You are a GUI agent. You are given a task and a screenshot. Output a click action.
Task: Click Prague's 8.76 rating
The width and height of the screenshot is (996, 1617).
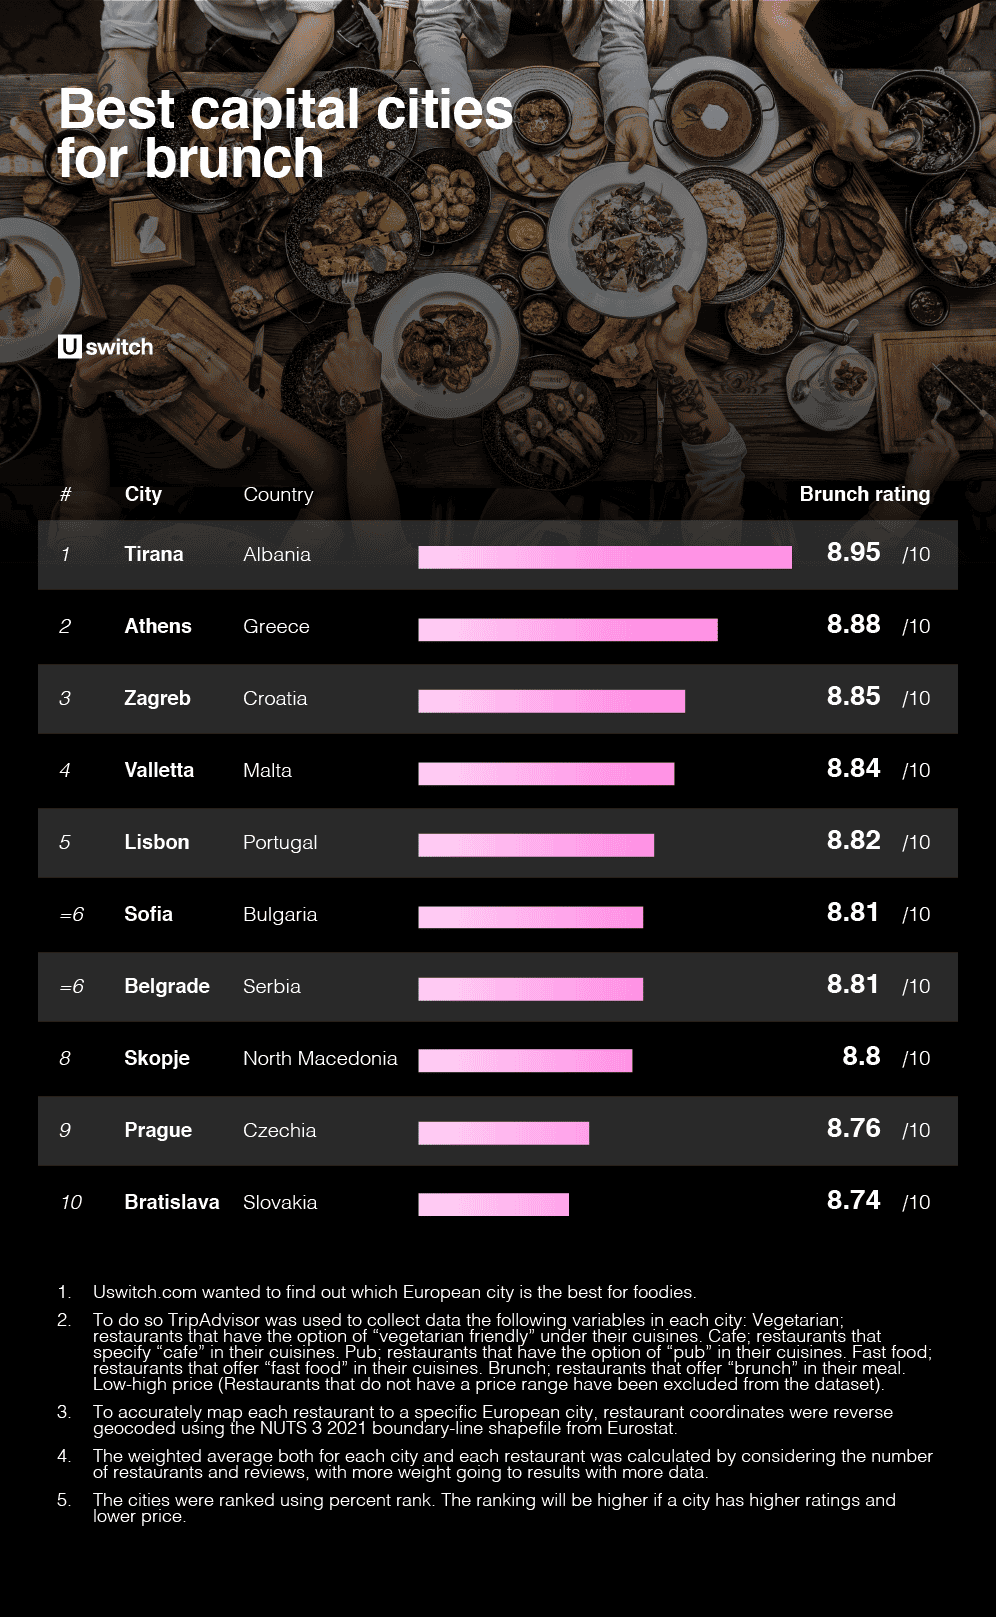point(854,1128)
